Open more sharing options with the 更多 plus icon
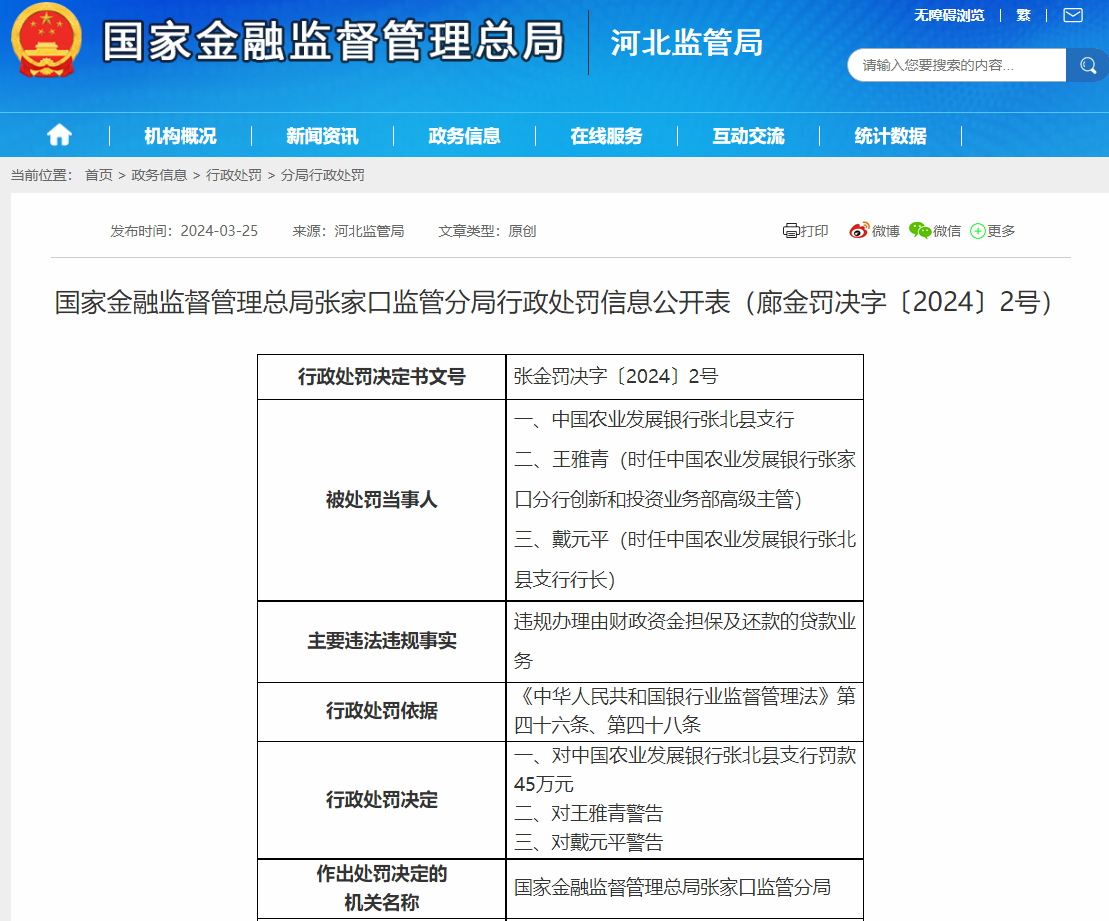 977,230
